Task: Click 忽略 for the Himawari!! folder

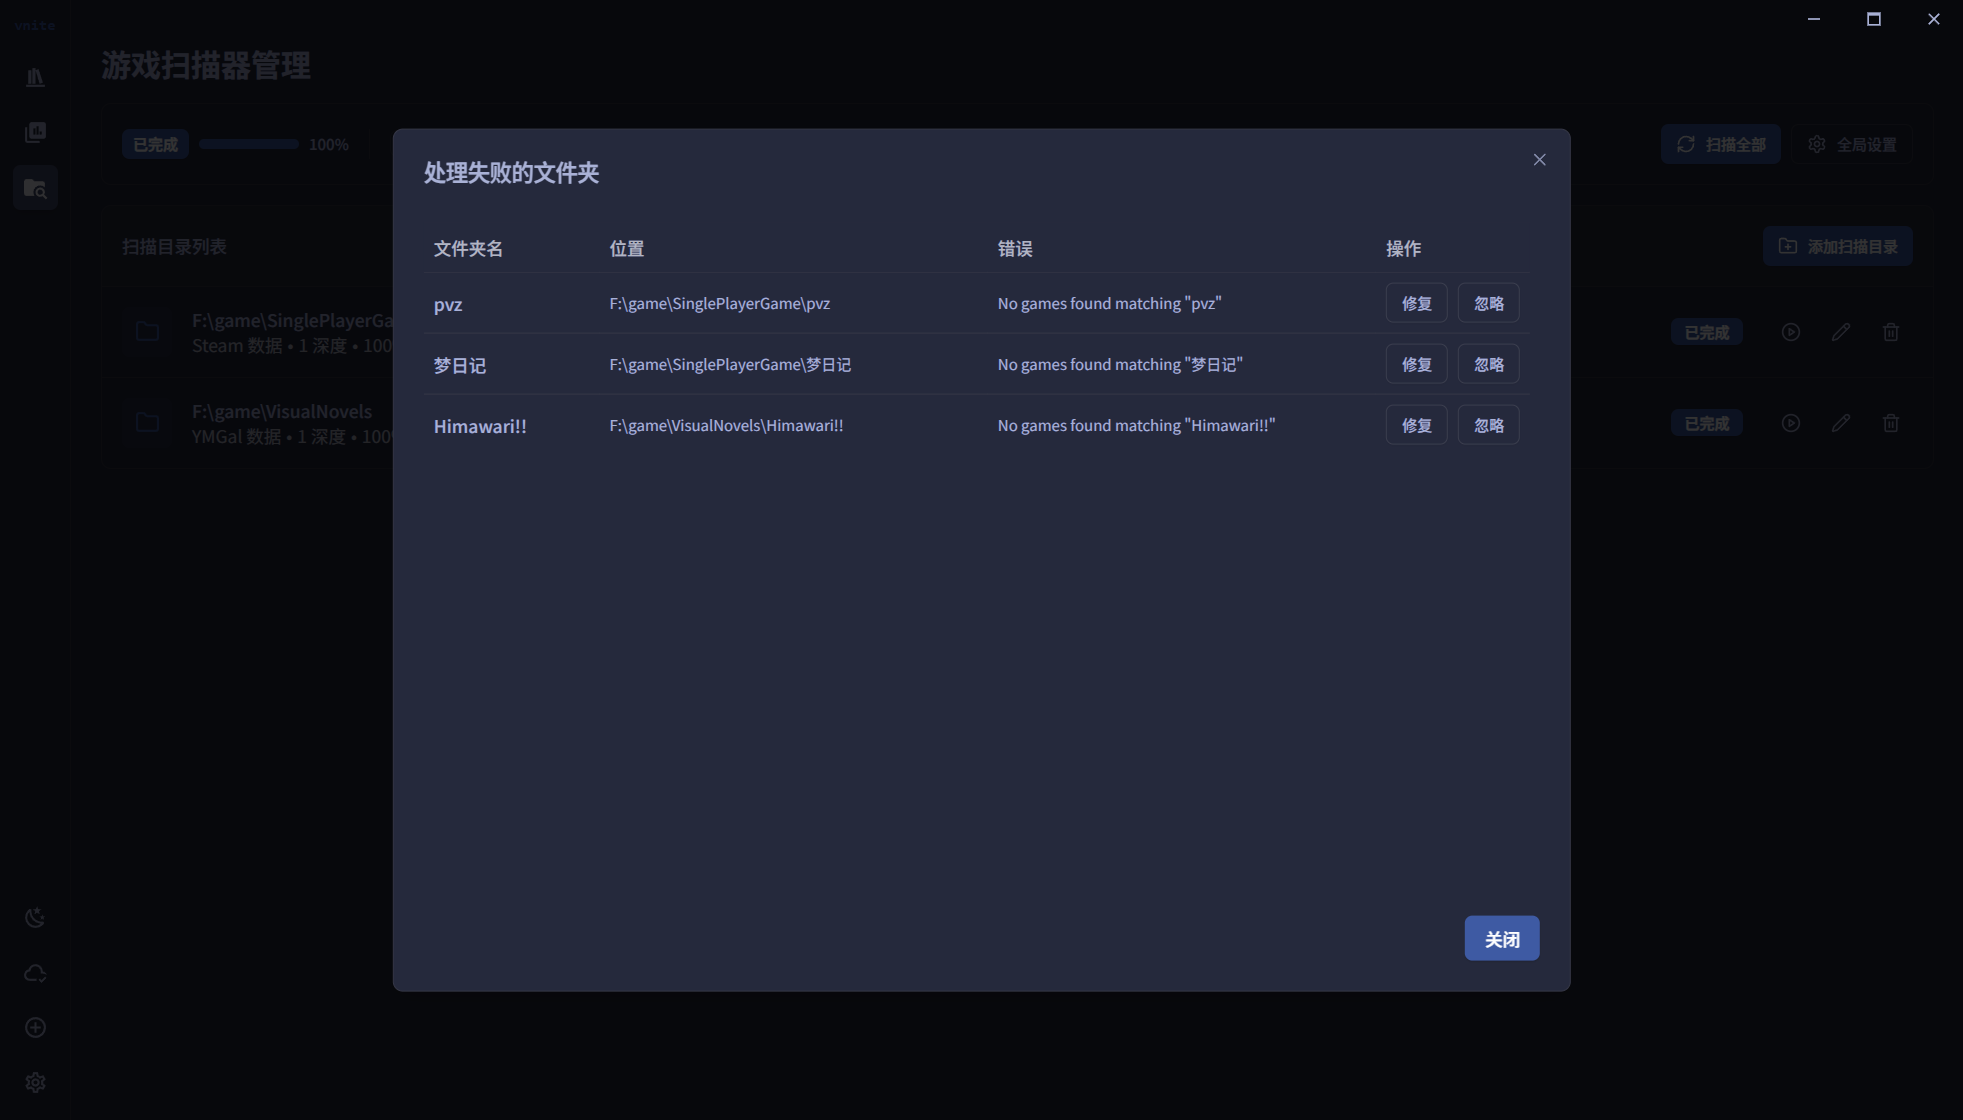Action: (x=1488, y=425)
